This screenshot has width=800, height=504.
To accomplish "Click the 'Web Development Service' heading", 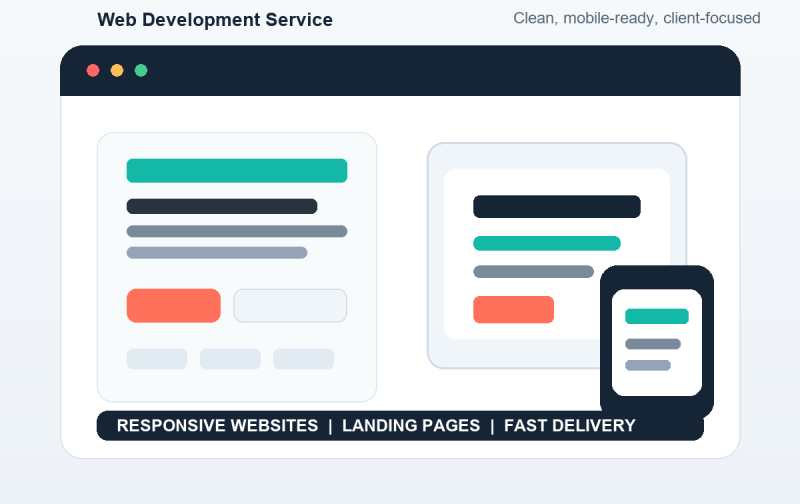I will coord(215,20).
